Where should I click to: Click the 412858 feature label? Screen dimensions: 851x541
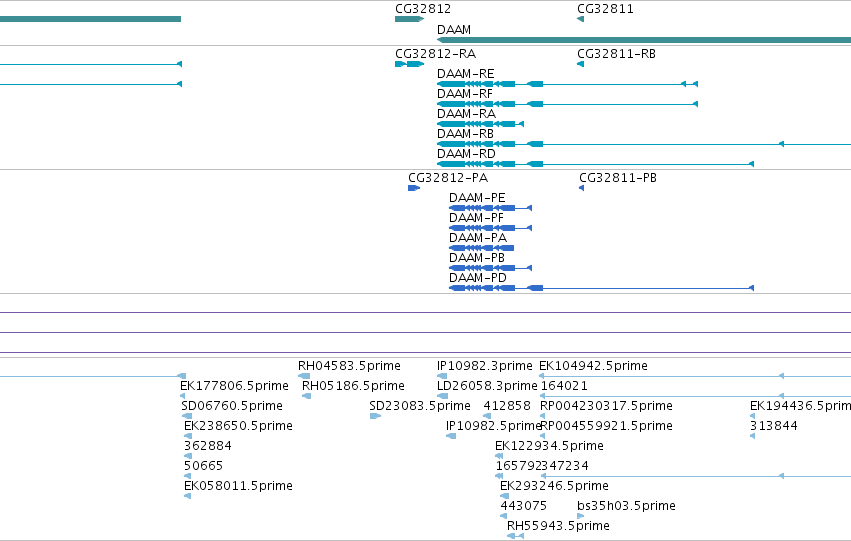[x=507, y=406]
